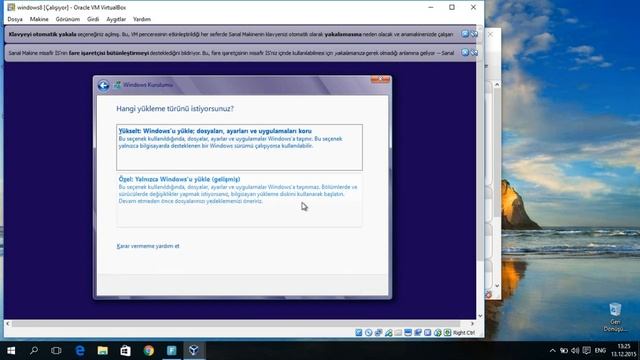Click the scroll down arrow in background window

click(497, 286)
